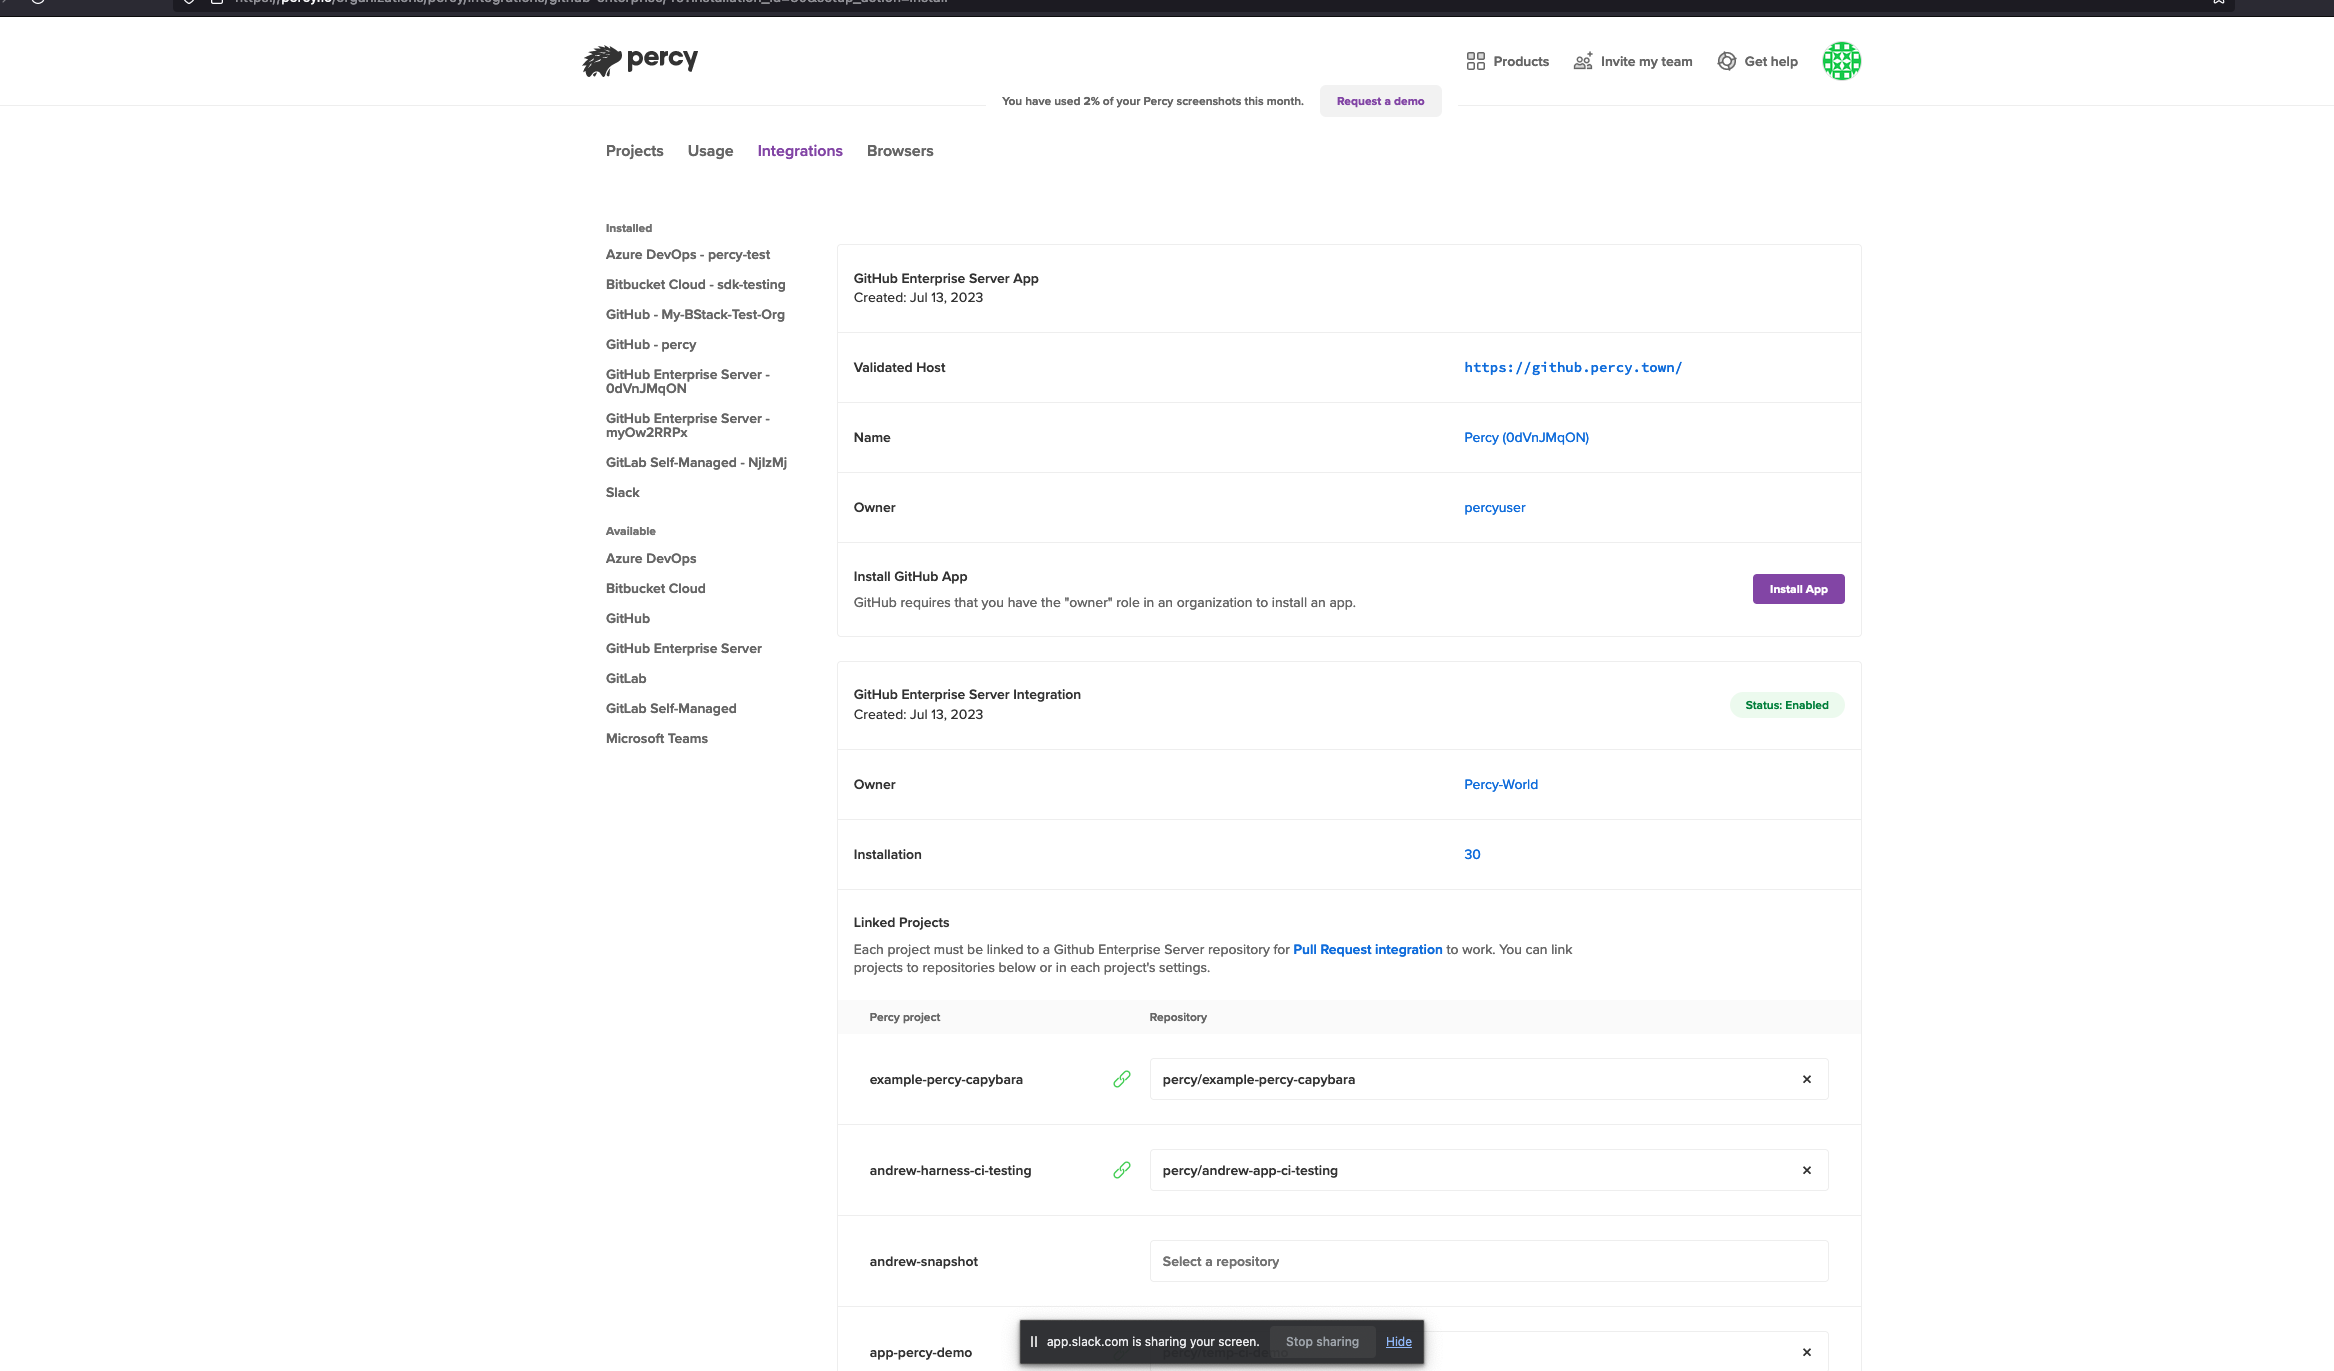Open Select a repository dropdown for andrew-snapshot
The image size is (2334, 1371).
point(1488,1261)
